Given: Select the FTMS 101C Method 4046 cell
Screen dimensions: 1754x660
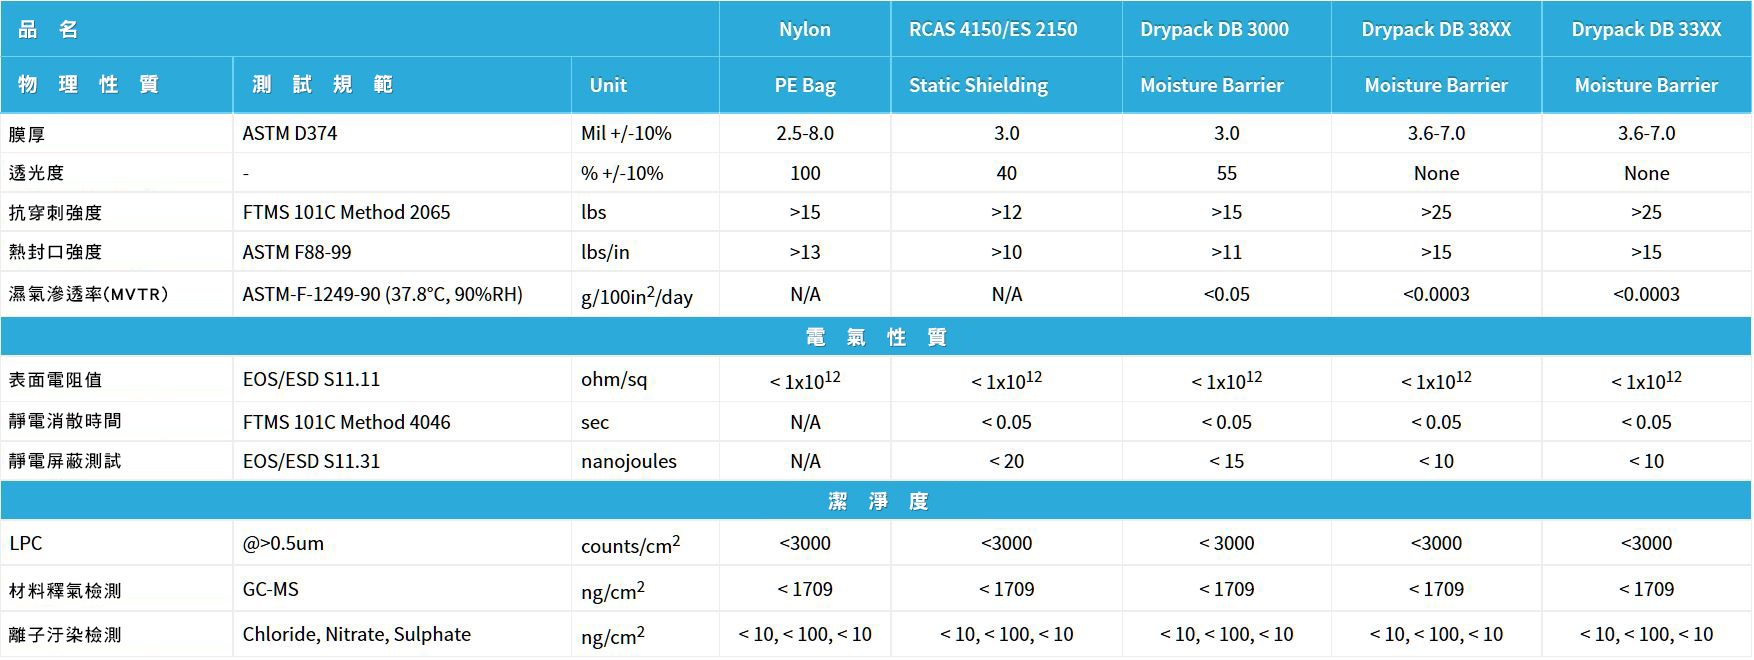Looking at the screenshot, I should coord(346,422).
